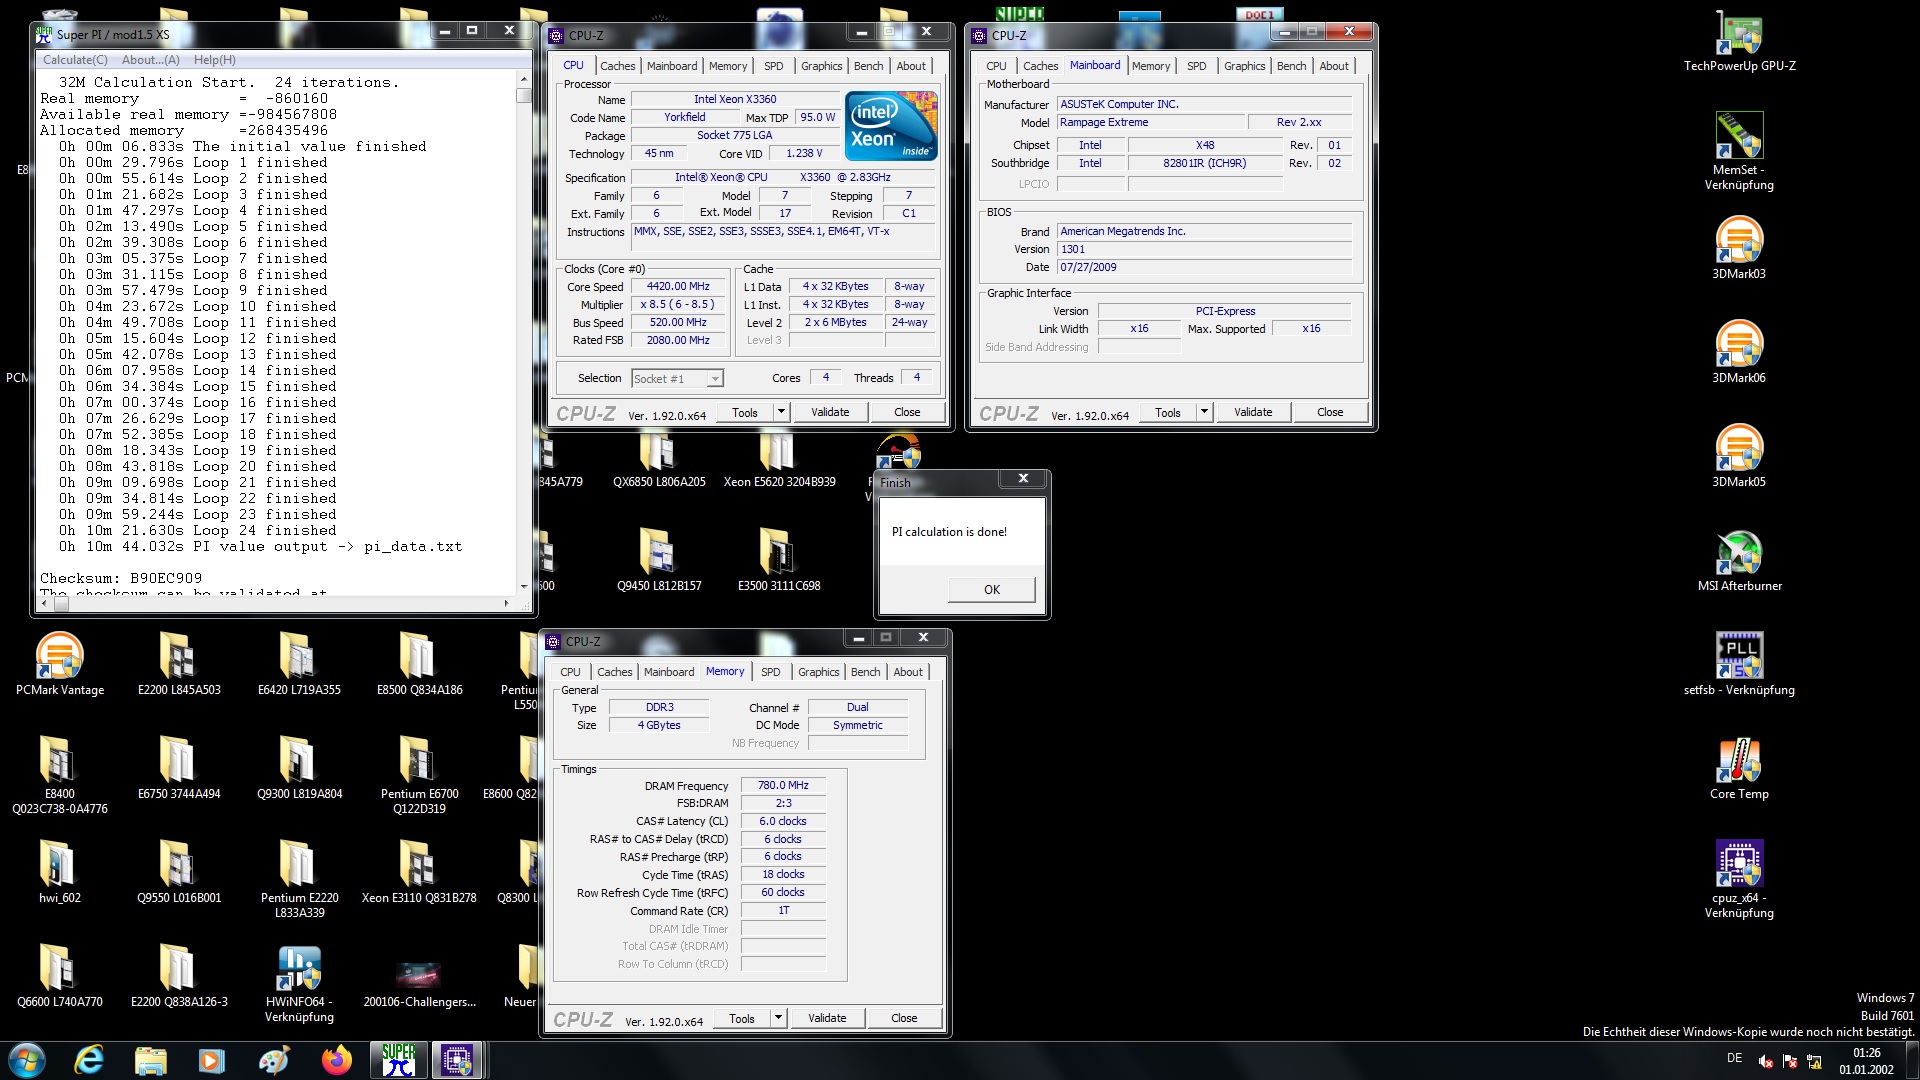The height and width of the screenshot is (1080, 1920).
Task: Open Tools dropdown arrow in Mainboard window
Action: [x=1204, y=412]
